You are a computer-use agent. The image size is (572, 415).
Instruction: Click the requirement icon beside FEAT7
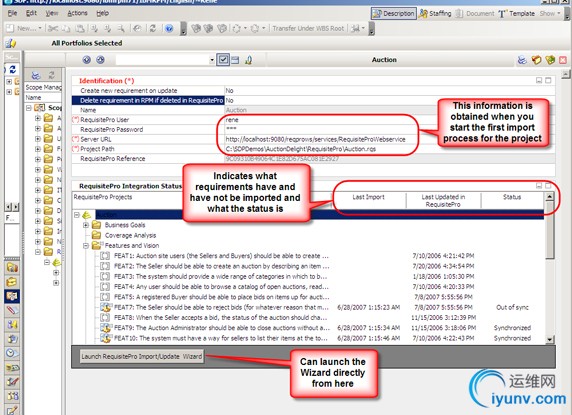click(x=105, y=307)
